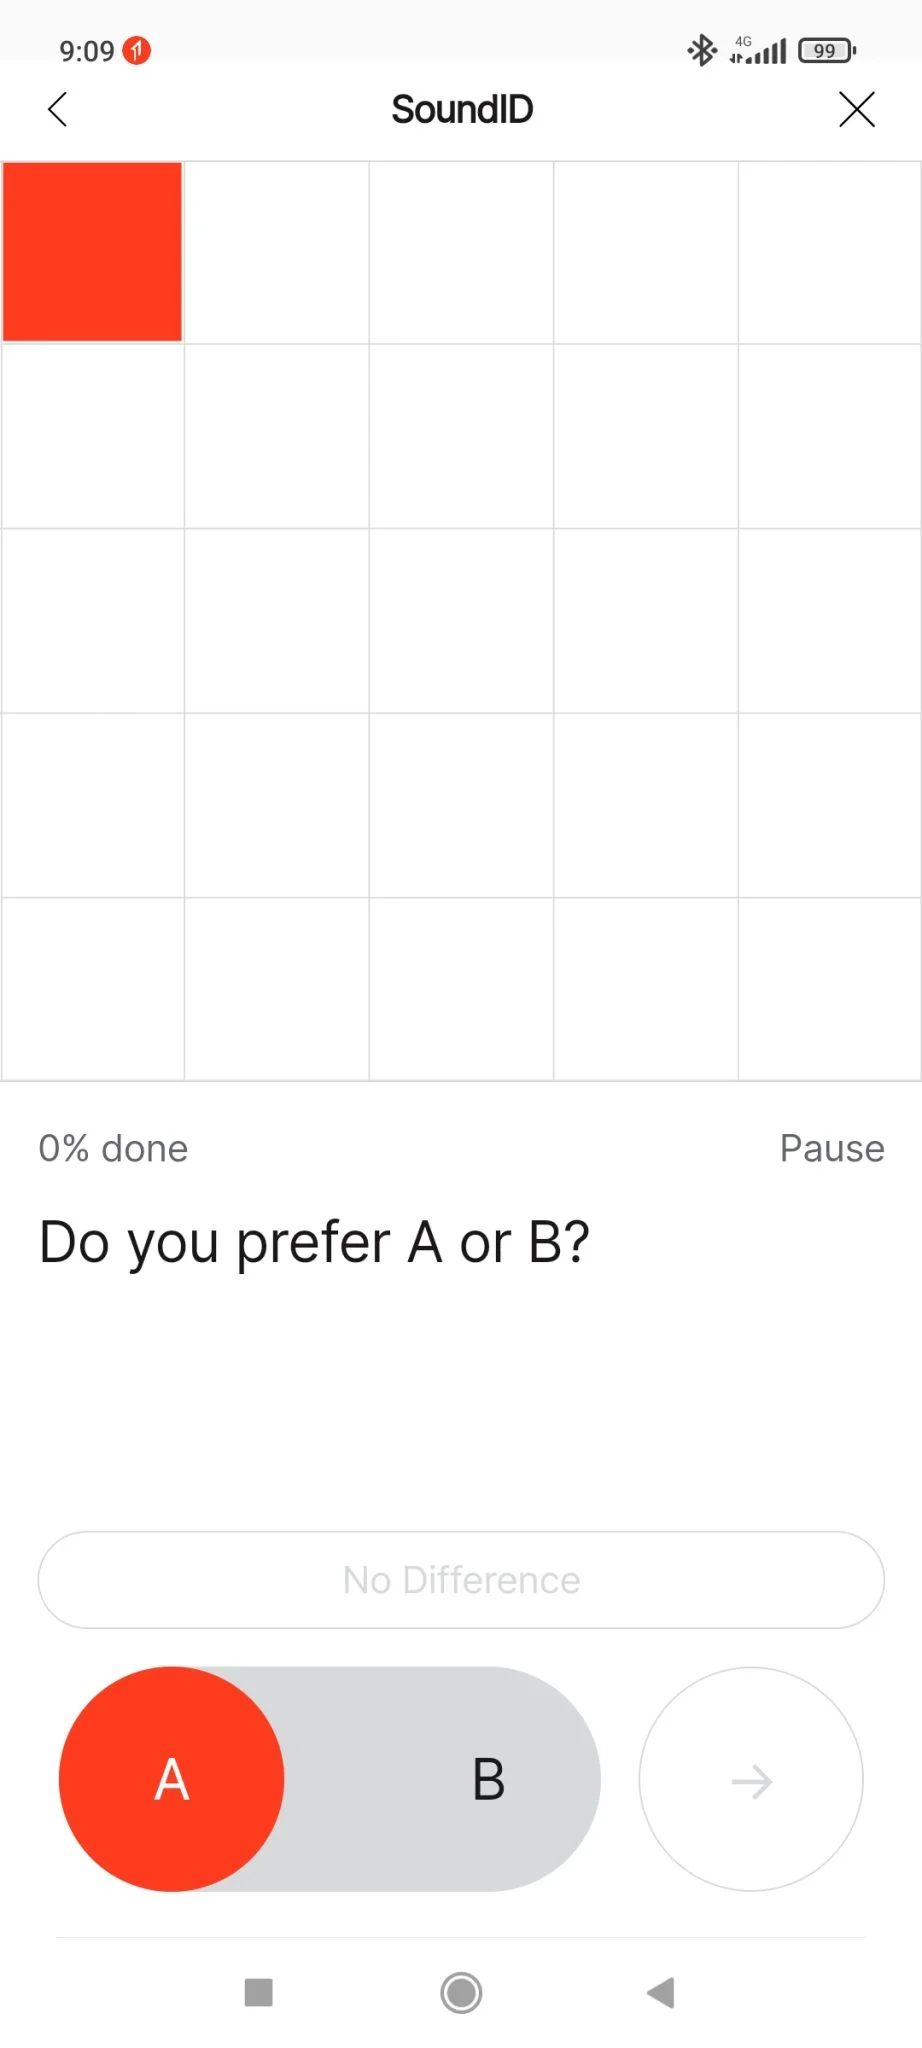Tap the next arrow button
This screenshot has width=922, height=2048.
click(751, 1779)
